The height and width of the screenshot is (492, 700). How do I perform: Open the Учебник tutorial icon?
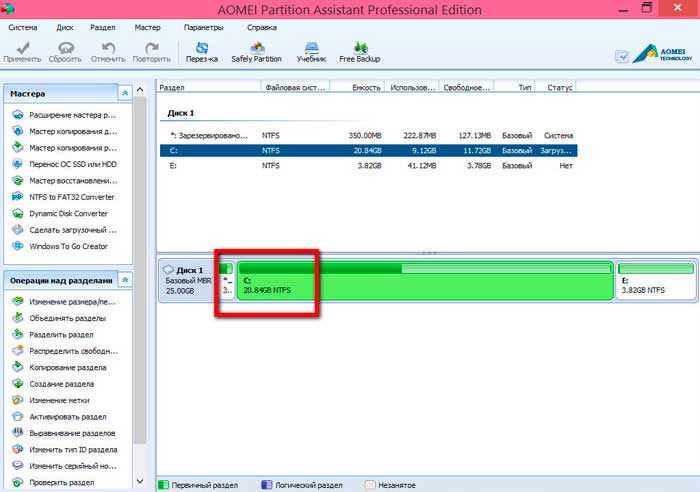click(311, 52)
